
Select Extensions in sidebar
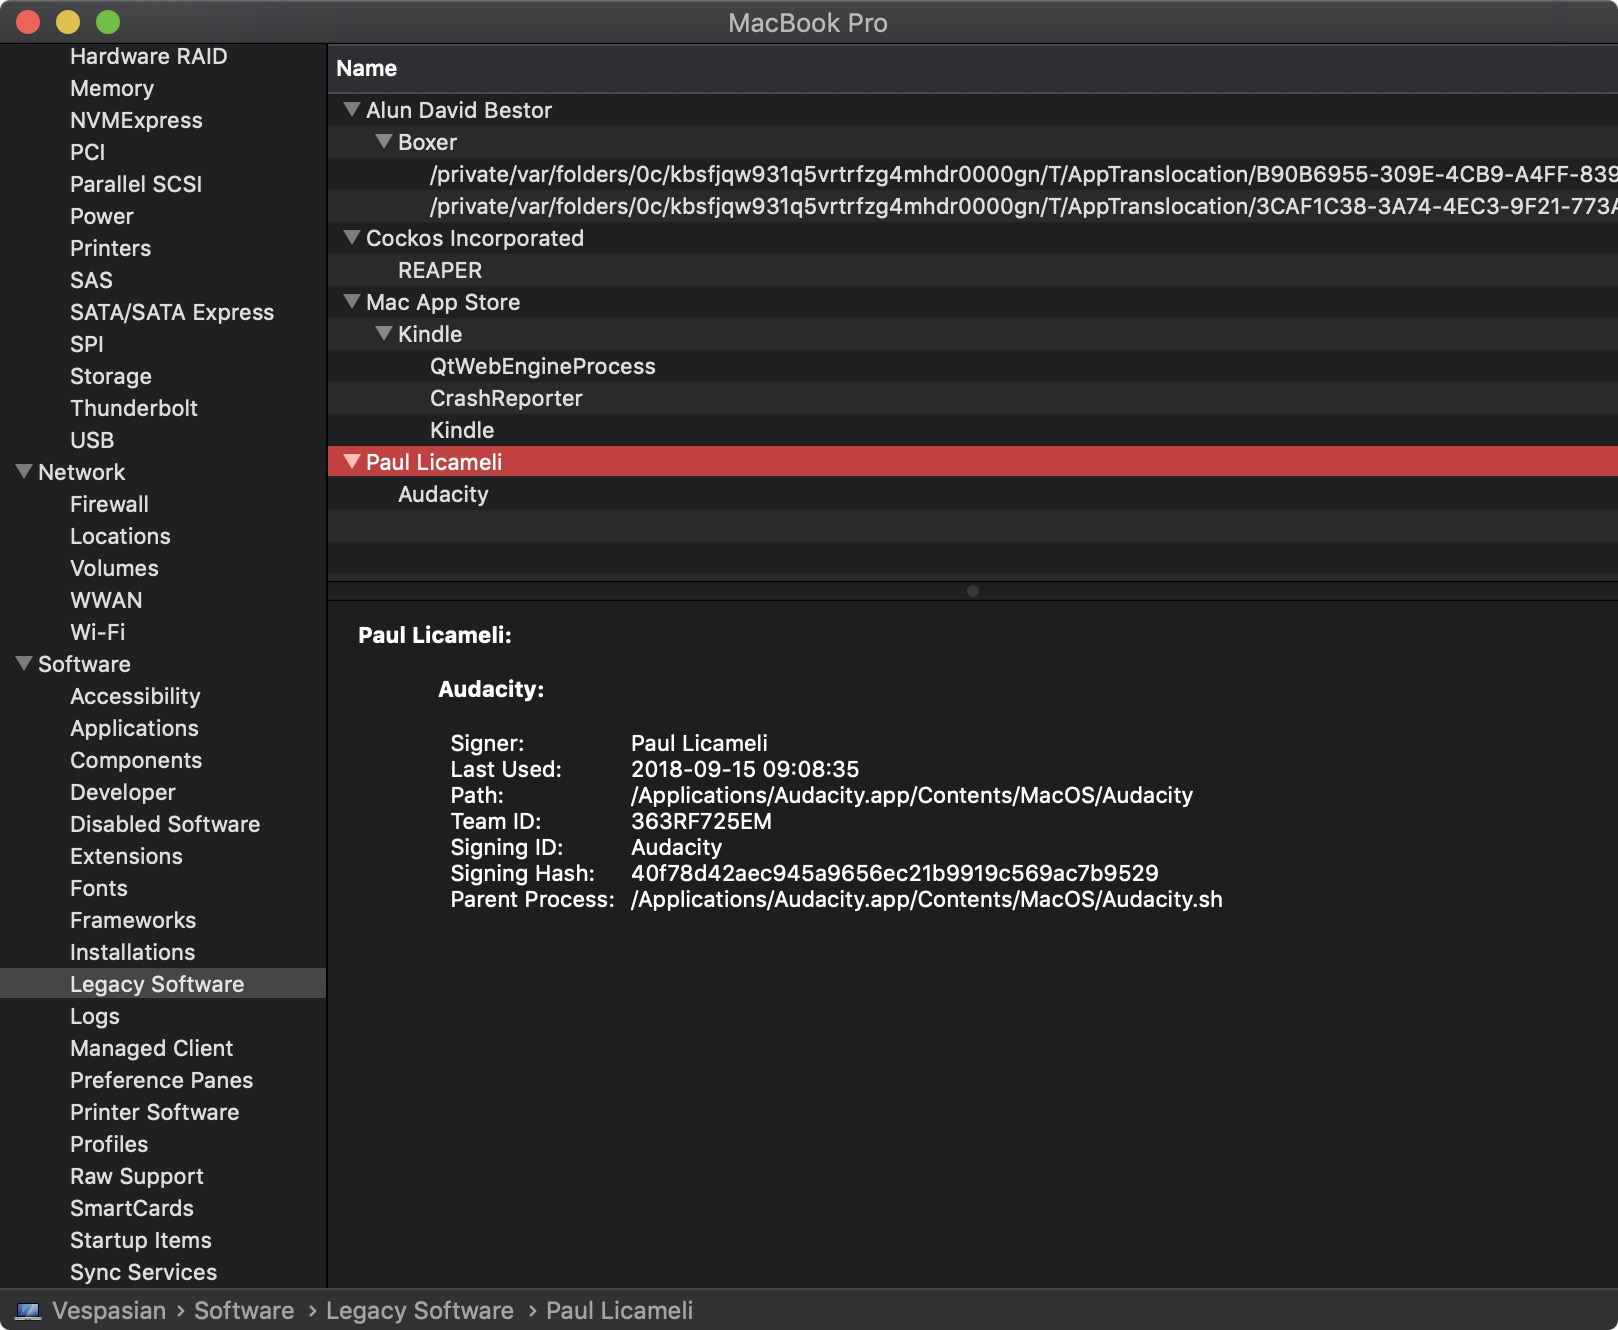click(126, 856)
